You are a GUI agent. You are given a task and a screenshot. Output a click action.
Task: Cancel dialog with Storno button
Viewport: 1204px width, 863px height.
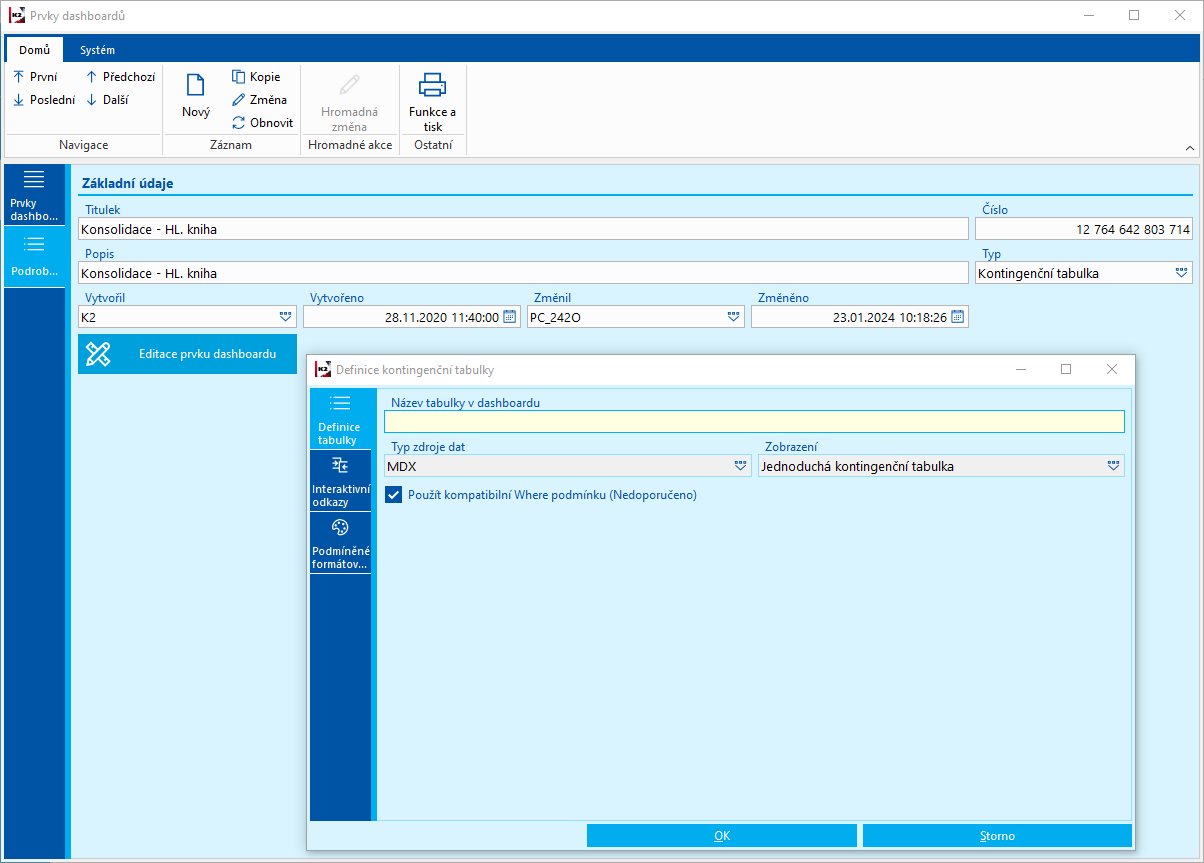[x=996, y=836]
